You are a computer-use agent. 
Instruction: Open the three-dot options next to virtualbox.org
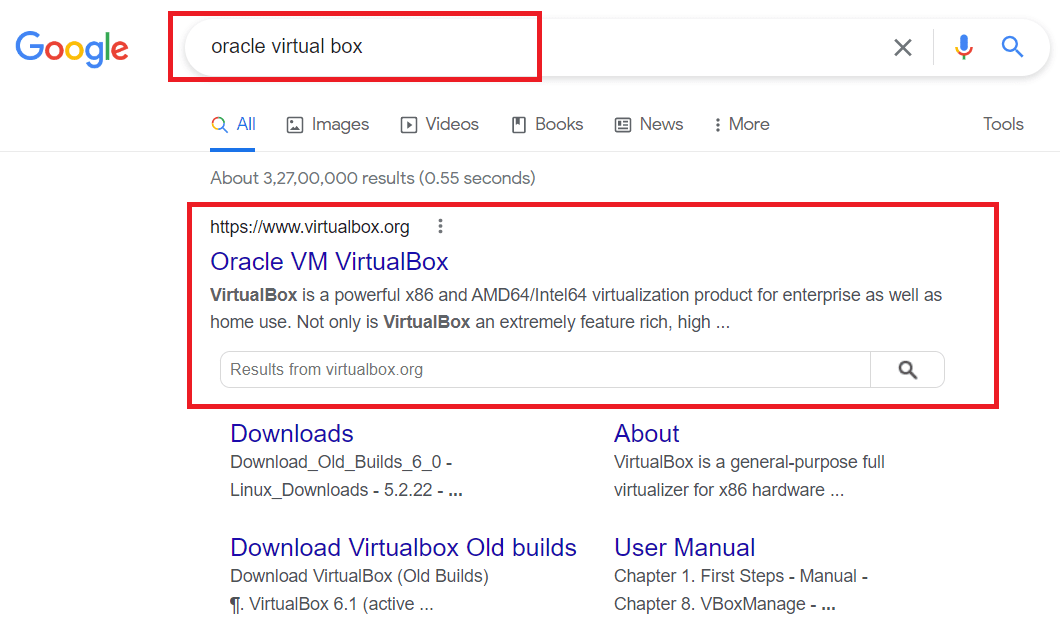click(440, 226)
